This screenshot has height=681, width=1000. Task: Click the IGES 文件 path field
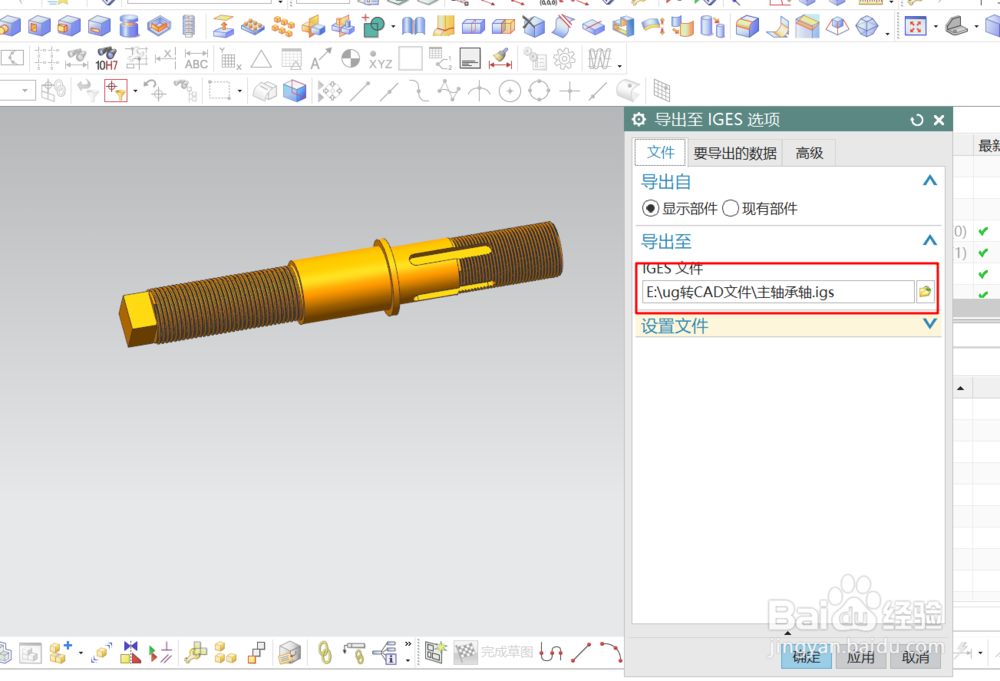[778, 292]
